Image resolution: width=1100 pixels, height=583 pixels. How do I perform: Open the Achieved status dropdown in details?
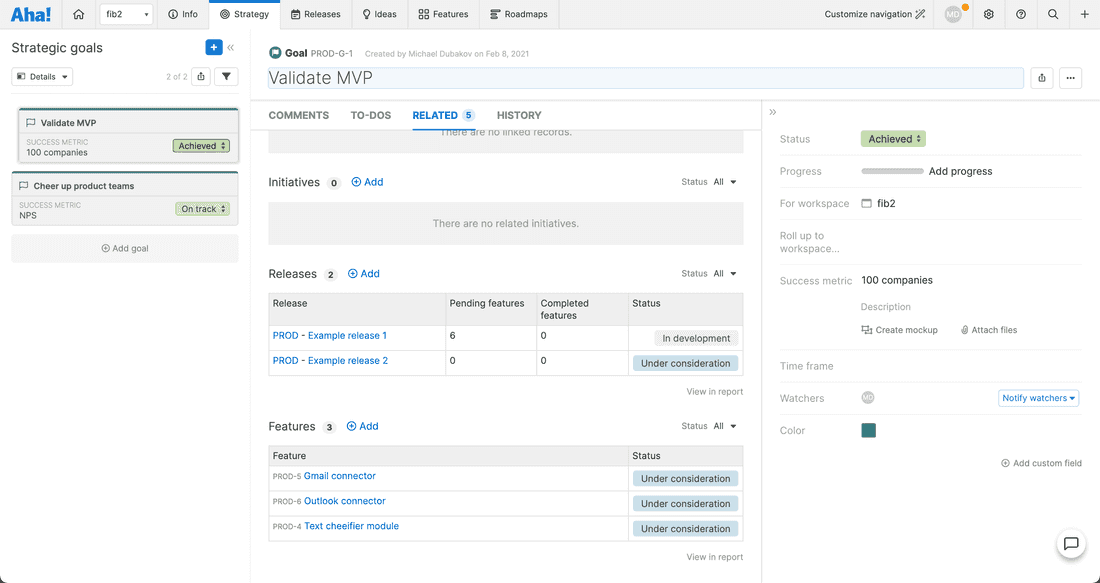(893, 139)
